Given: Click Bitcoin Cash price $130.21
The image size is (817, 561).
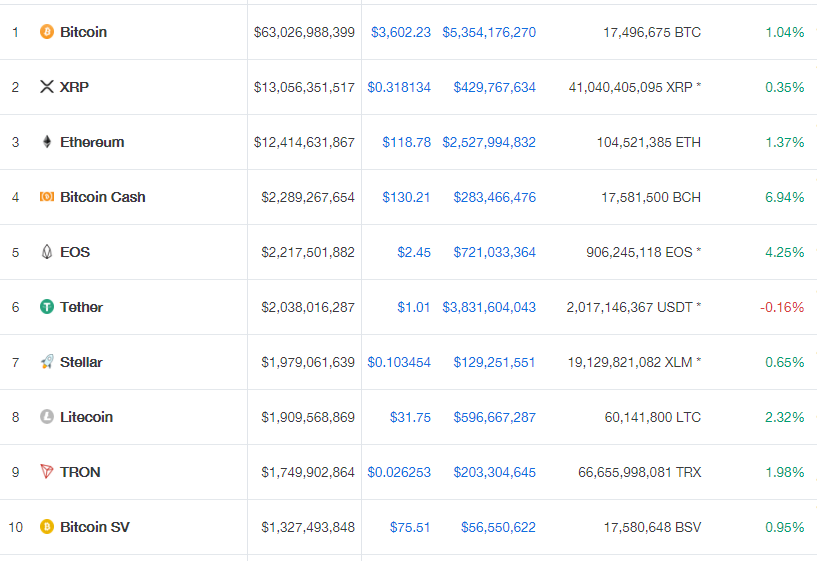Looking at the screenshot, I should coord(406,197).
